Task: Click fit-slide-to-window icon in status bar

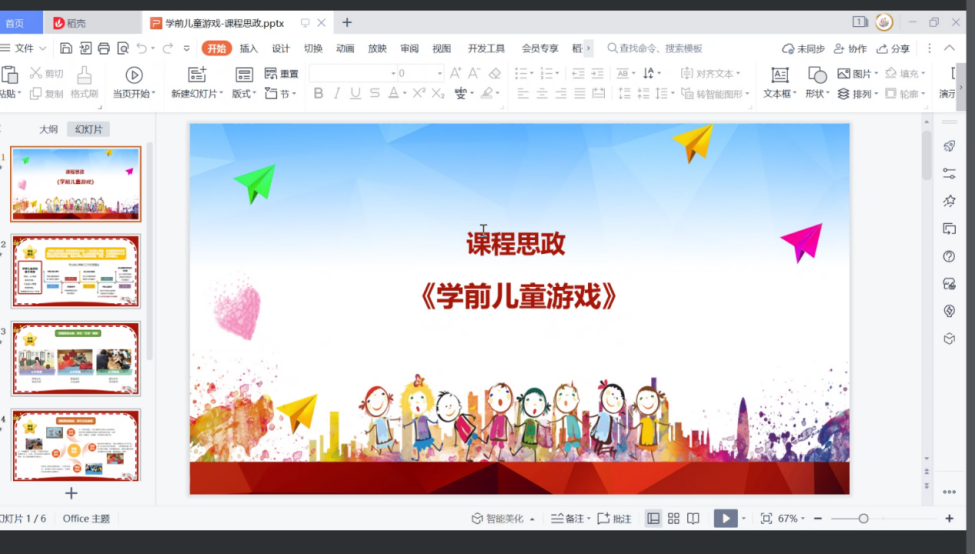Action: pos(766,518)
